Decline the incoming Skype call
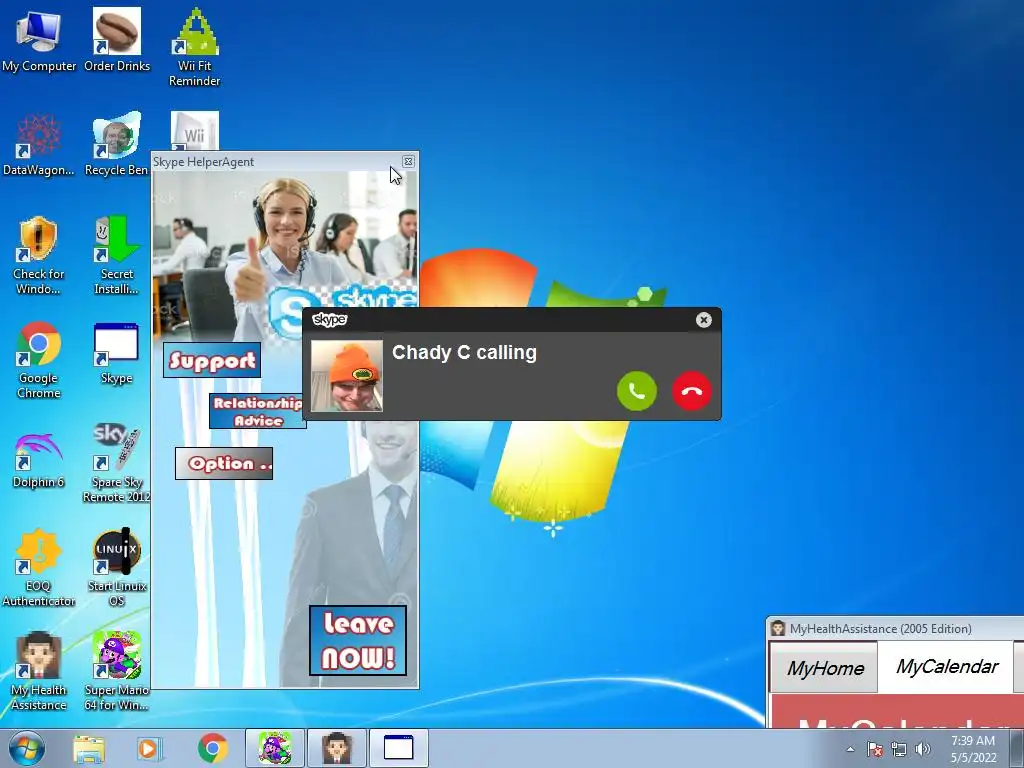 point(692,391)
